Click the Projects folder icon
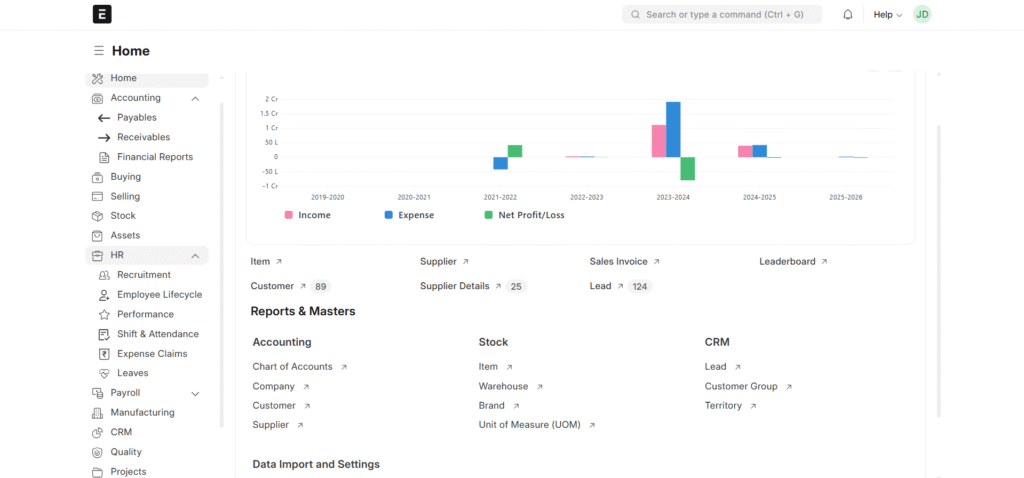This screenshot has width=1024, height=478. pyautogui.click(x=97, y=472)
